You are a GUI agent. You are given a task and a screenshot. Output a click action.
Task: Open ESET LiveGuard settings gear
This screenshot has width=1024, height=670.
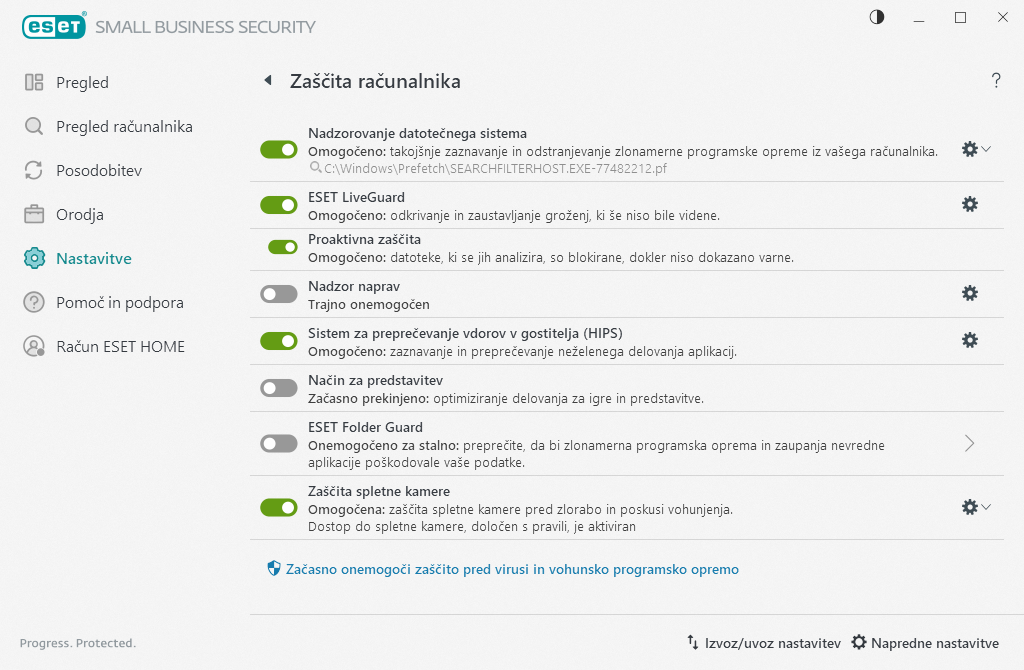(x=969, y=204)
